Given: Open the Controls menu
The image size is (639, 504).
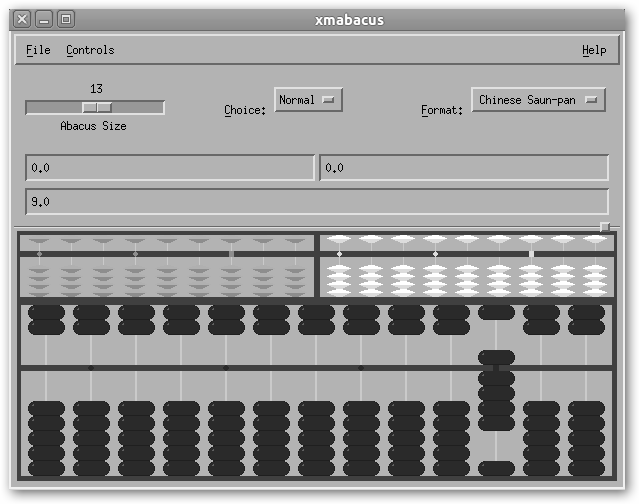Looking at the screenshot, I should [90, 50].
